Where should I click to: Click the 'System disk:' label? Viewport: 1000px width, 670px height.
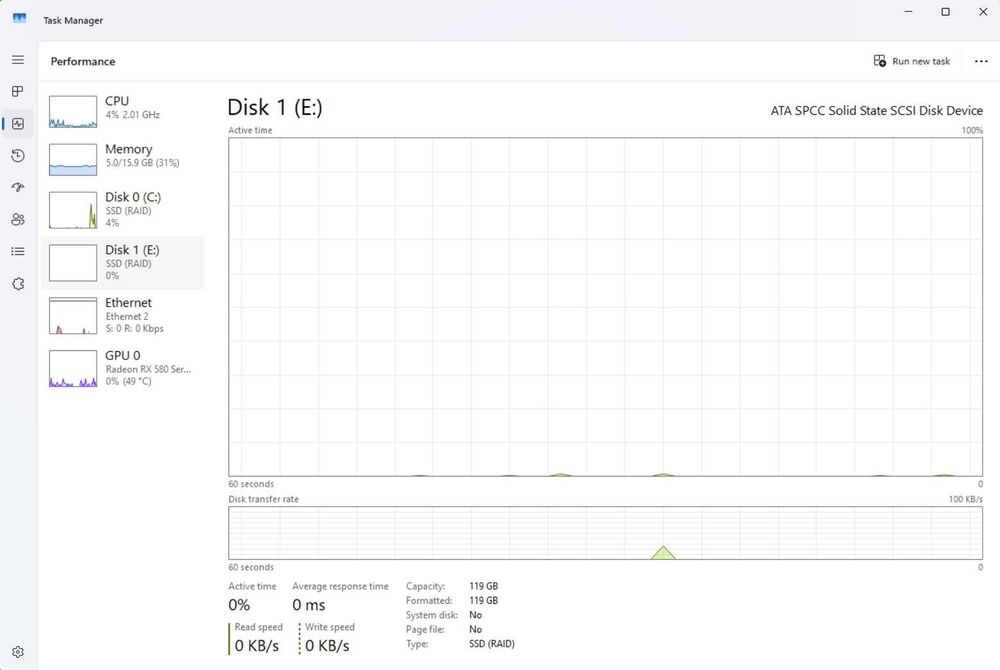point(432,615)
